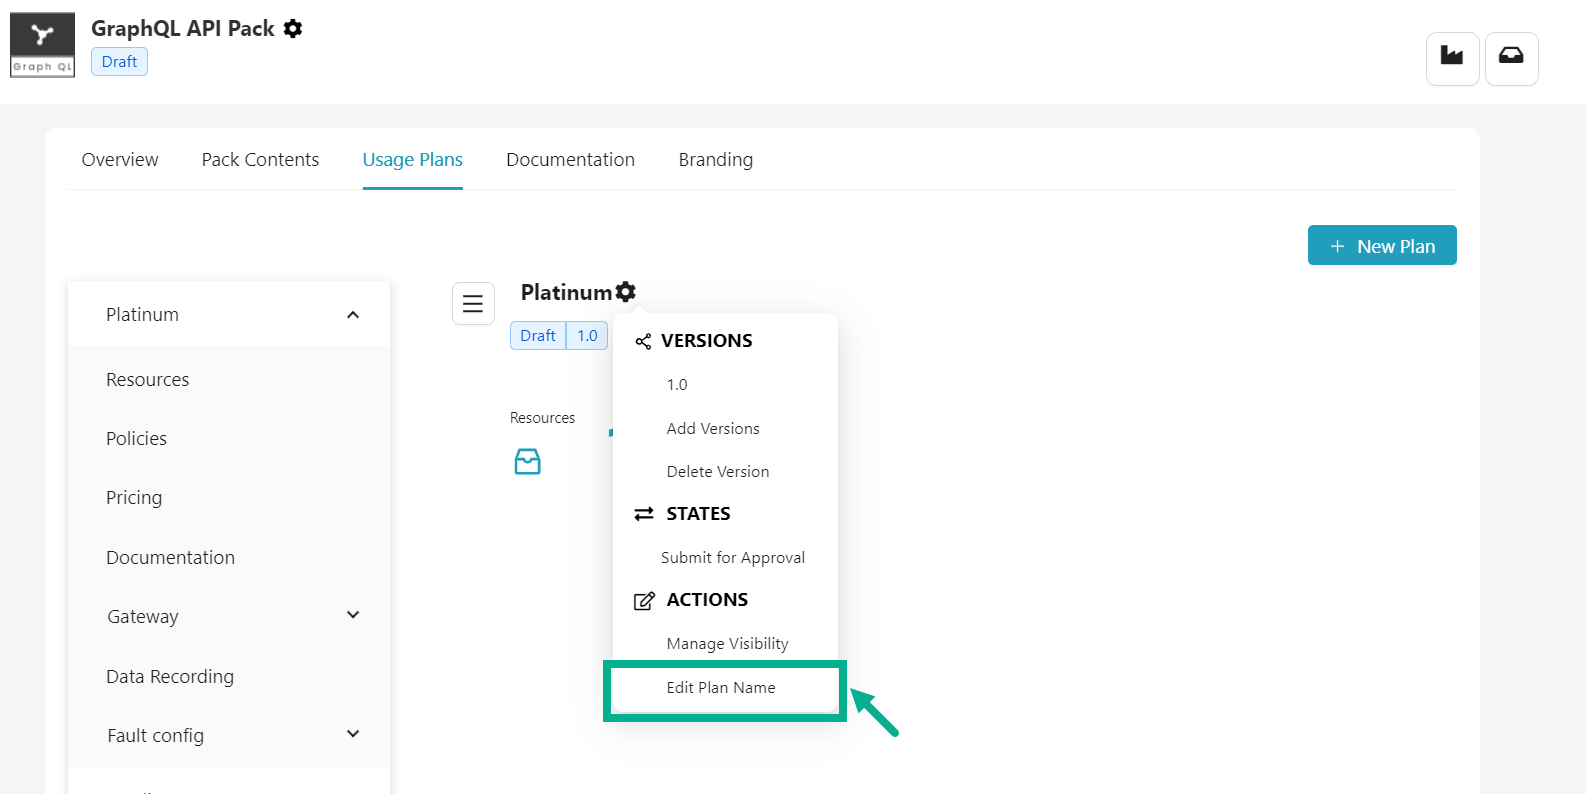
Task: Switch to the Pack Contents tab
Action: tap(260, 160)
